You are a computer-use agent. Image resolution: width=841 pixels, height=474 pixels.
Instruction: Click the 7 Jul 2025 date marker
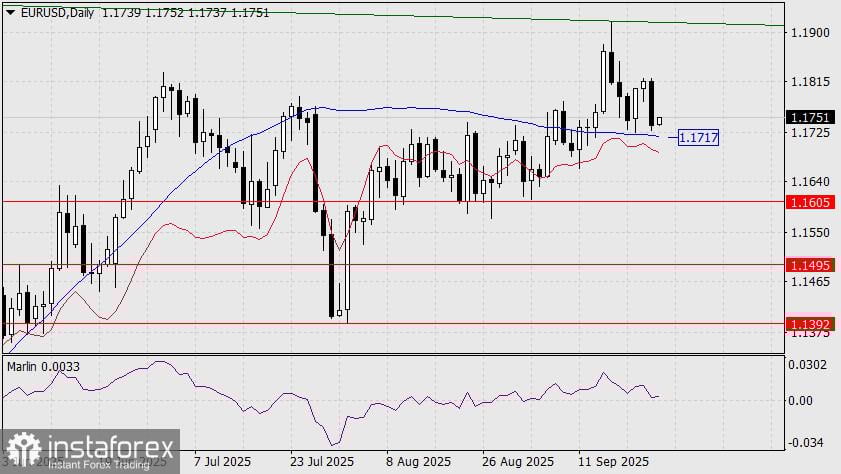pos(222,462)
